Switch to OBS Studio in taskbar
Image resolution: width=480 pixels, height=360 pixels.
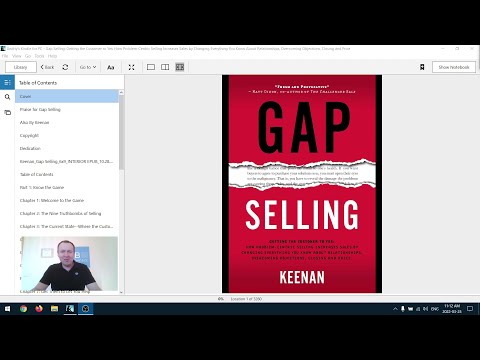coord(86,309)
